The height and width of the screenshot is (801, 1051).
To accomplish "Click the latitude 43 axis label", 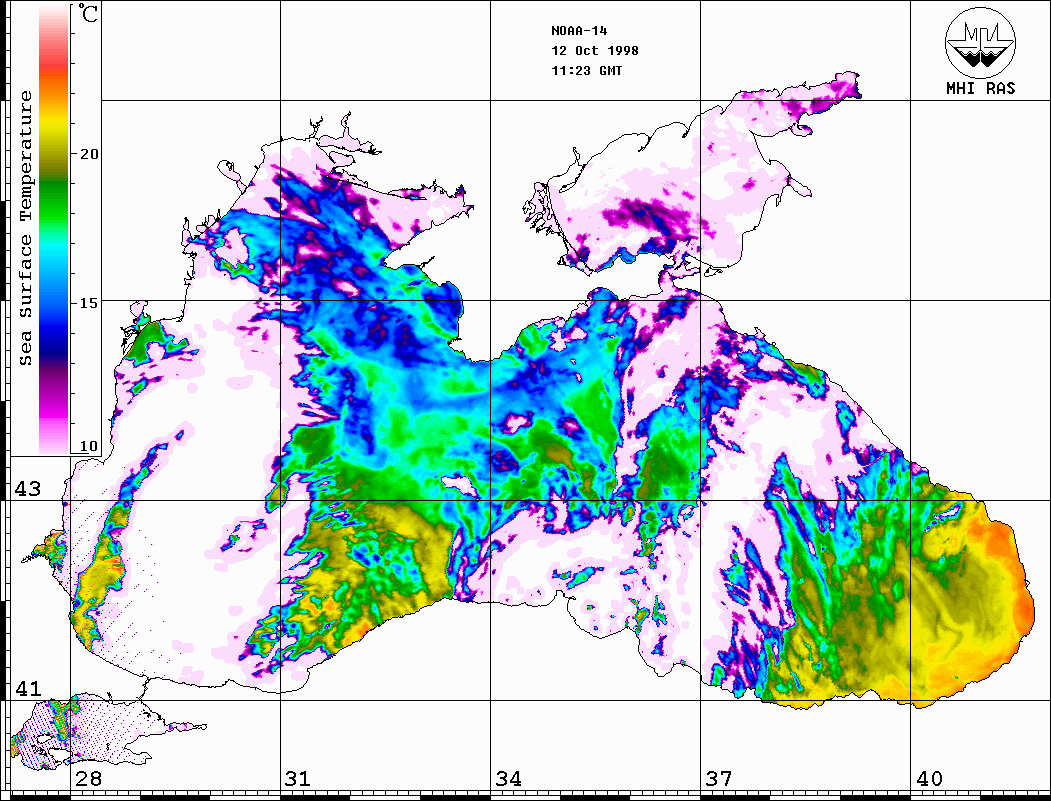I will point(27,489).
